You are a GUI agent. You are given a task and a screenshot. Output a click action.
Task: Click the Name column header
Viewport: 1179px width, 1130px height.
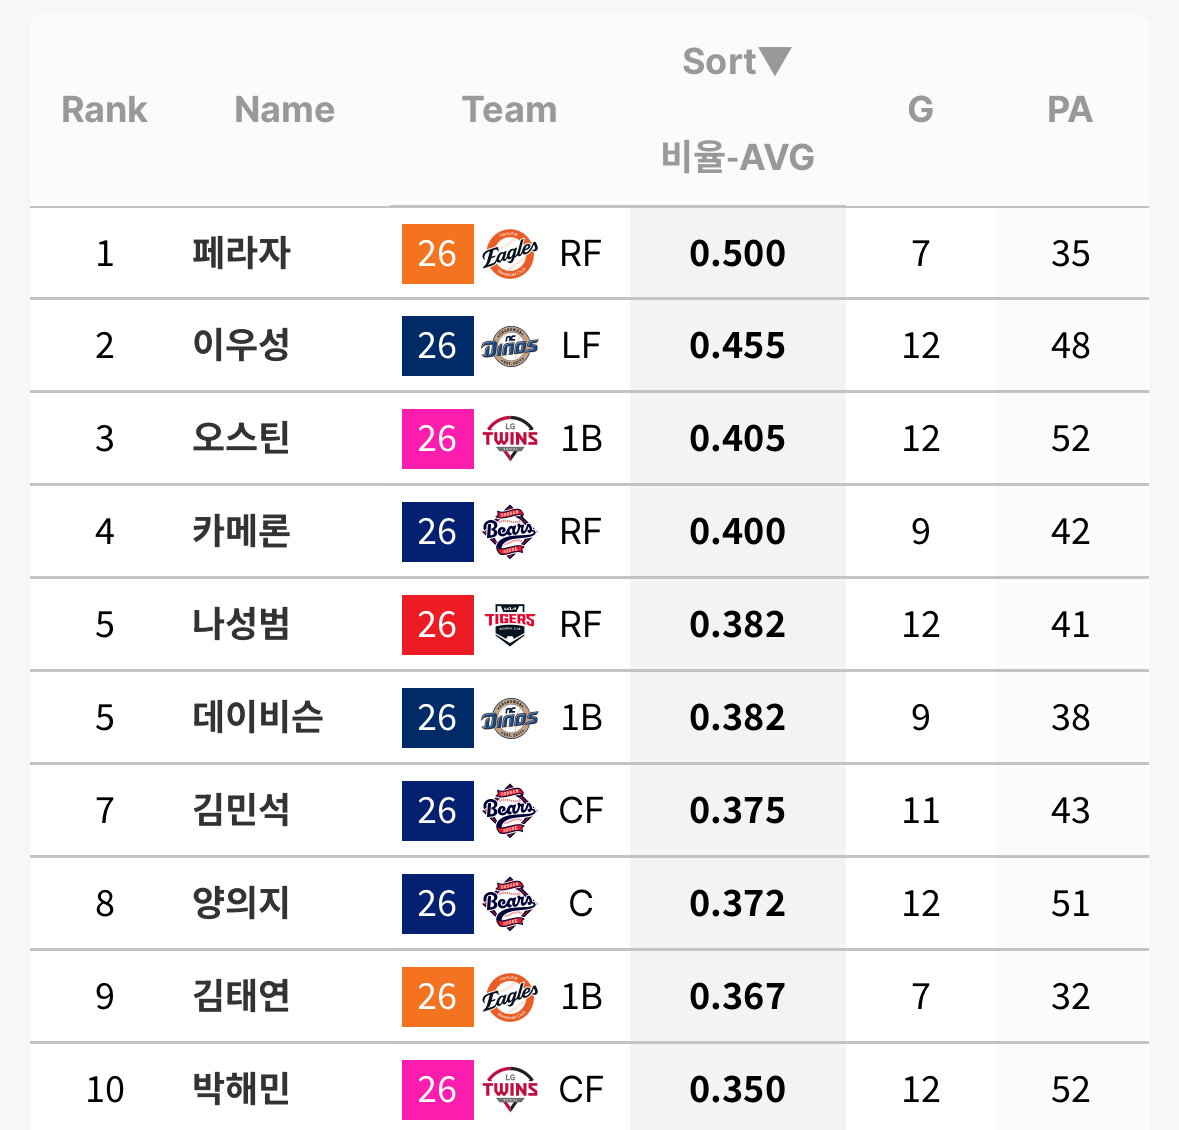click(x=285, y=110)
